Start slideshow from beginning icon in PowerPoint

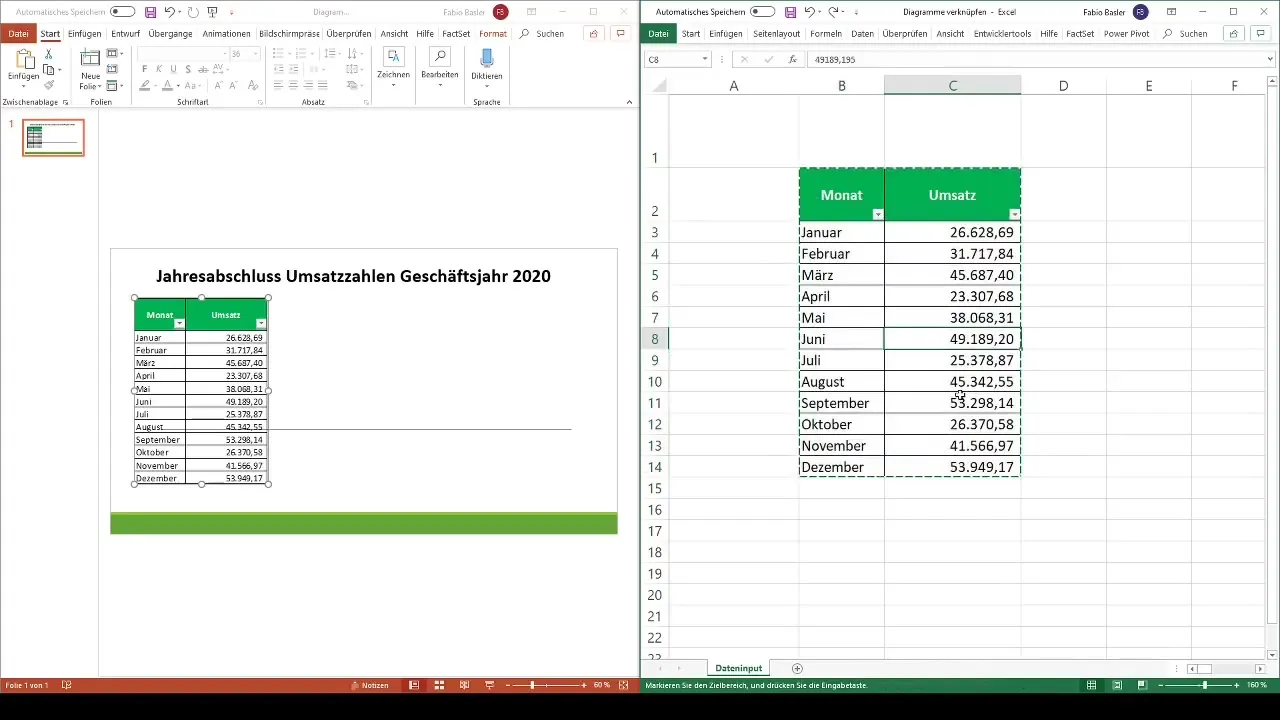[x=212, y=12]
